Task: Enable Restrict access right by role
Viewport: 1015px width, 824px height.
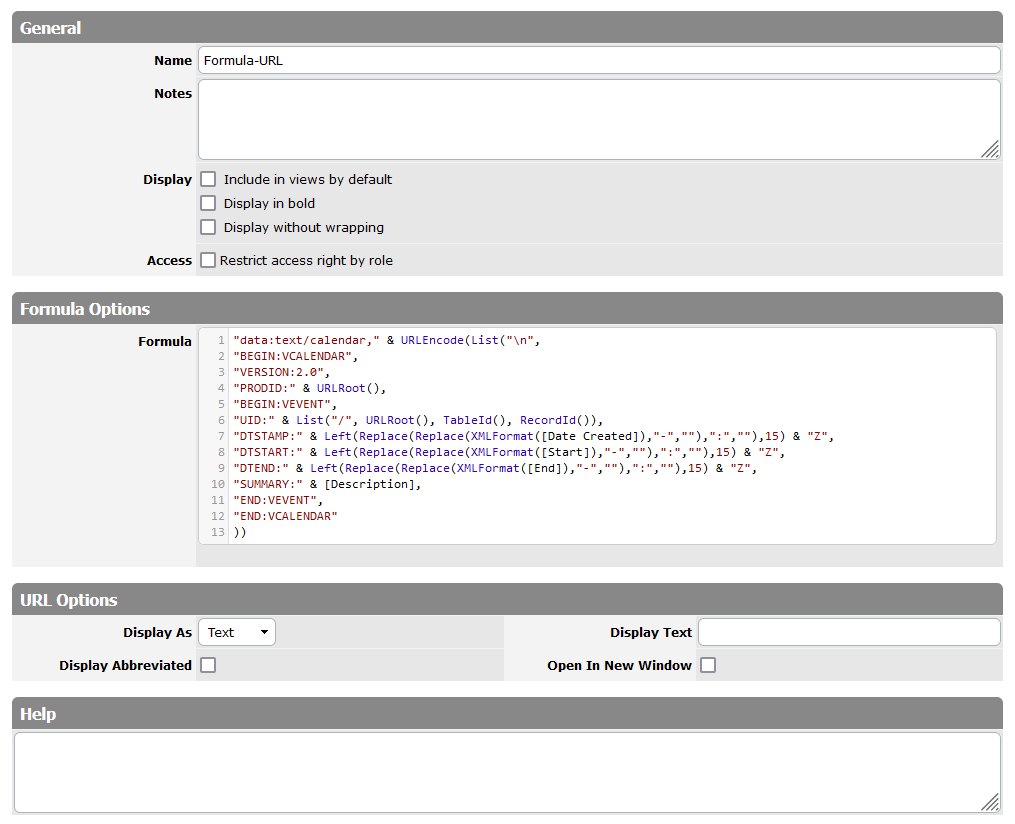Action: [208, 261]
